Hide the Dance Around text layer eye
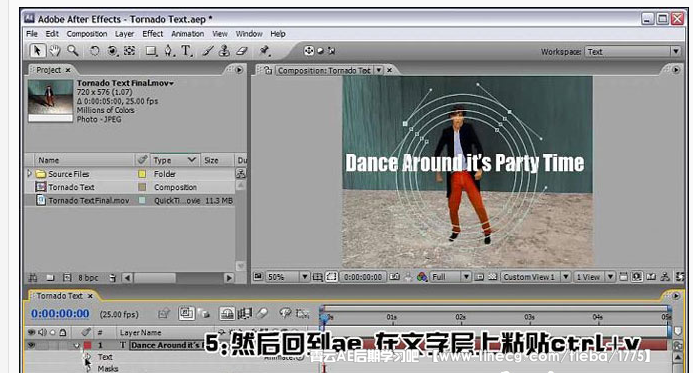 tap(31, 345)
